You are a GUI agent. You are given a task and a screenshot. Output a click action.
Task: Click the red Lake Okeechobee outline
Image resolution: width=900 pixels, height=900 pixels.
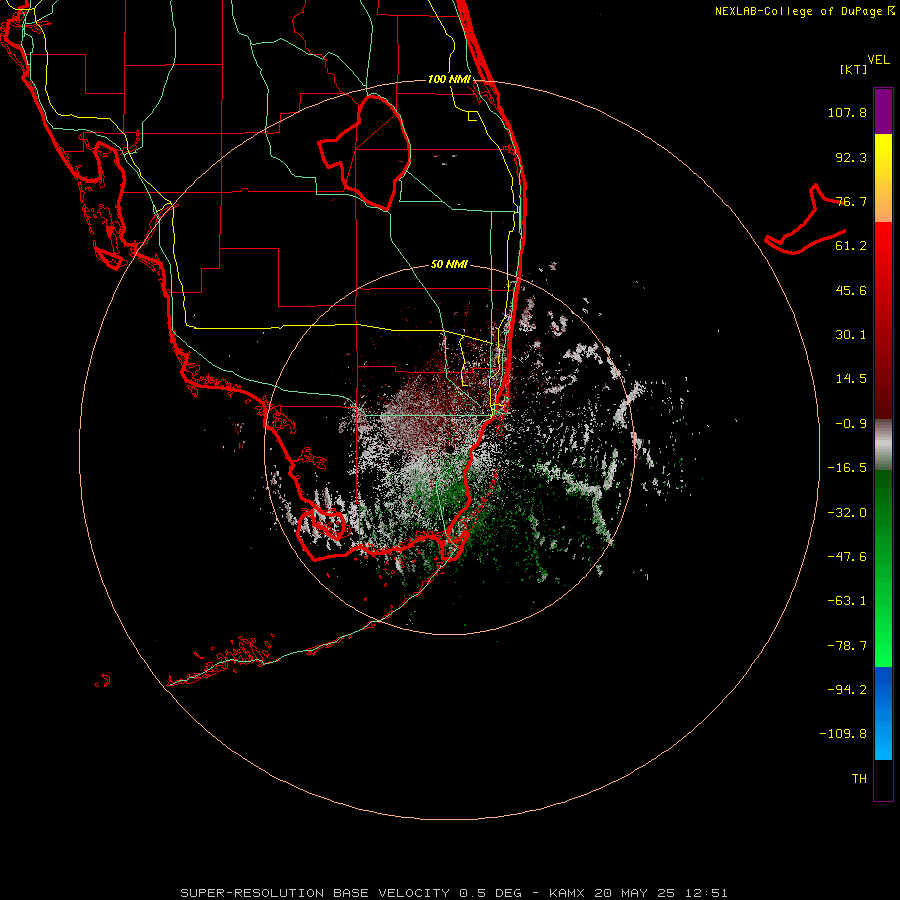(364, 152)
